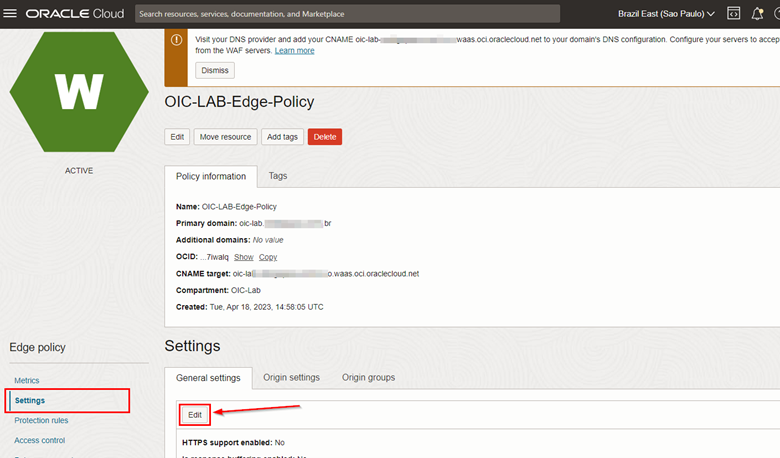Click the OIC-LAB-Edge-Policy page title
Screen dimensions: 780x458
pyautogui.click(x=239, y=101)
